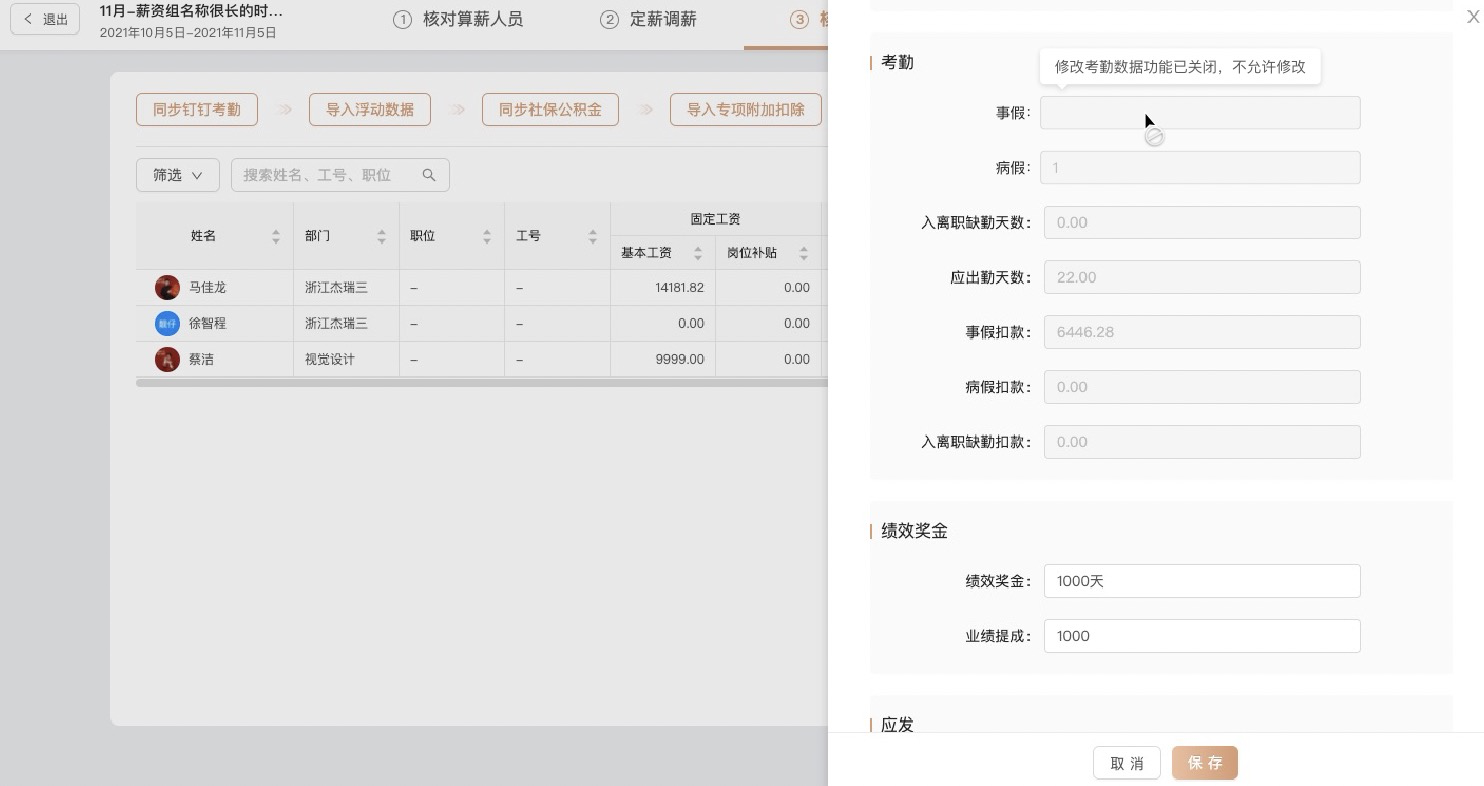Click 导入浮动数据 button
Viewport: 1484px width, 786px height.
point(370,109)
